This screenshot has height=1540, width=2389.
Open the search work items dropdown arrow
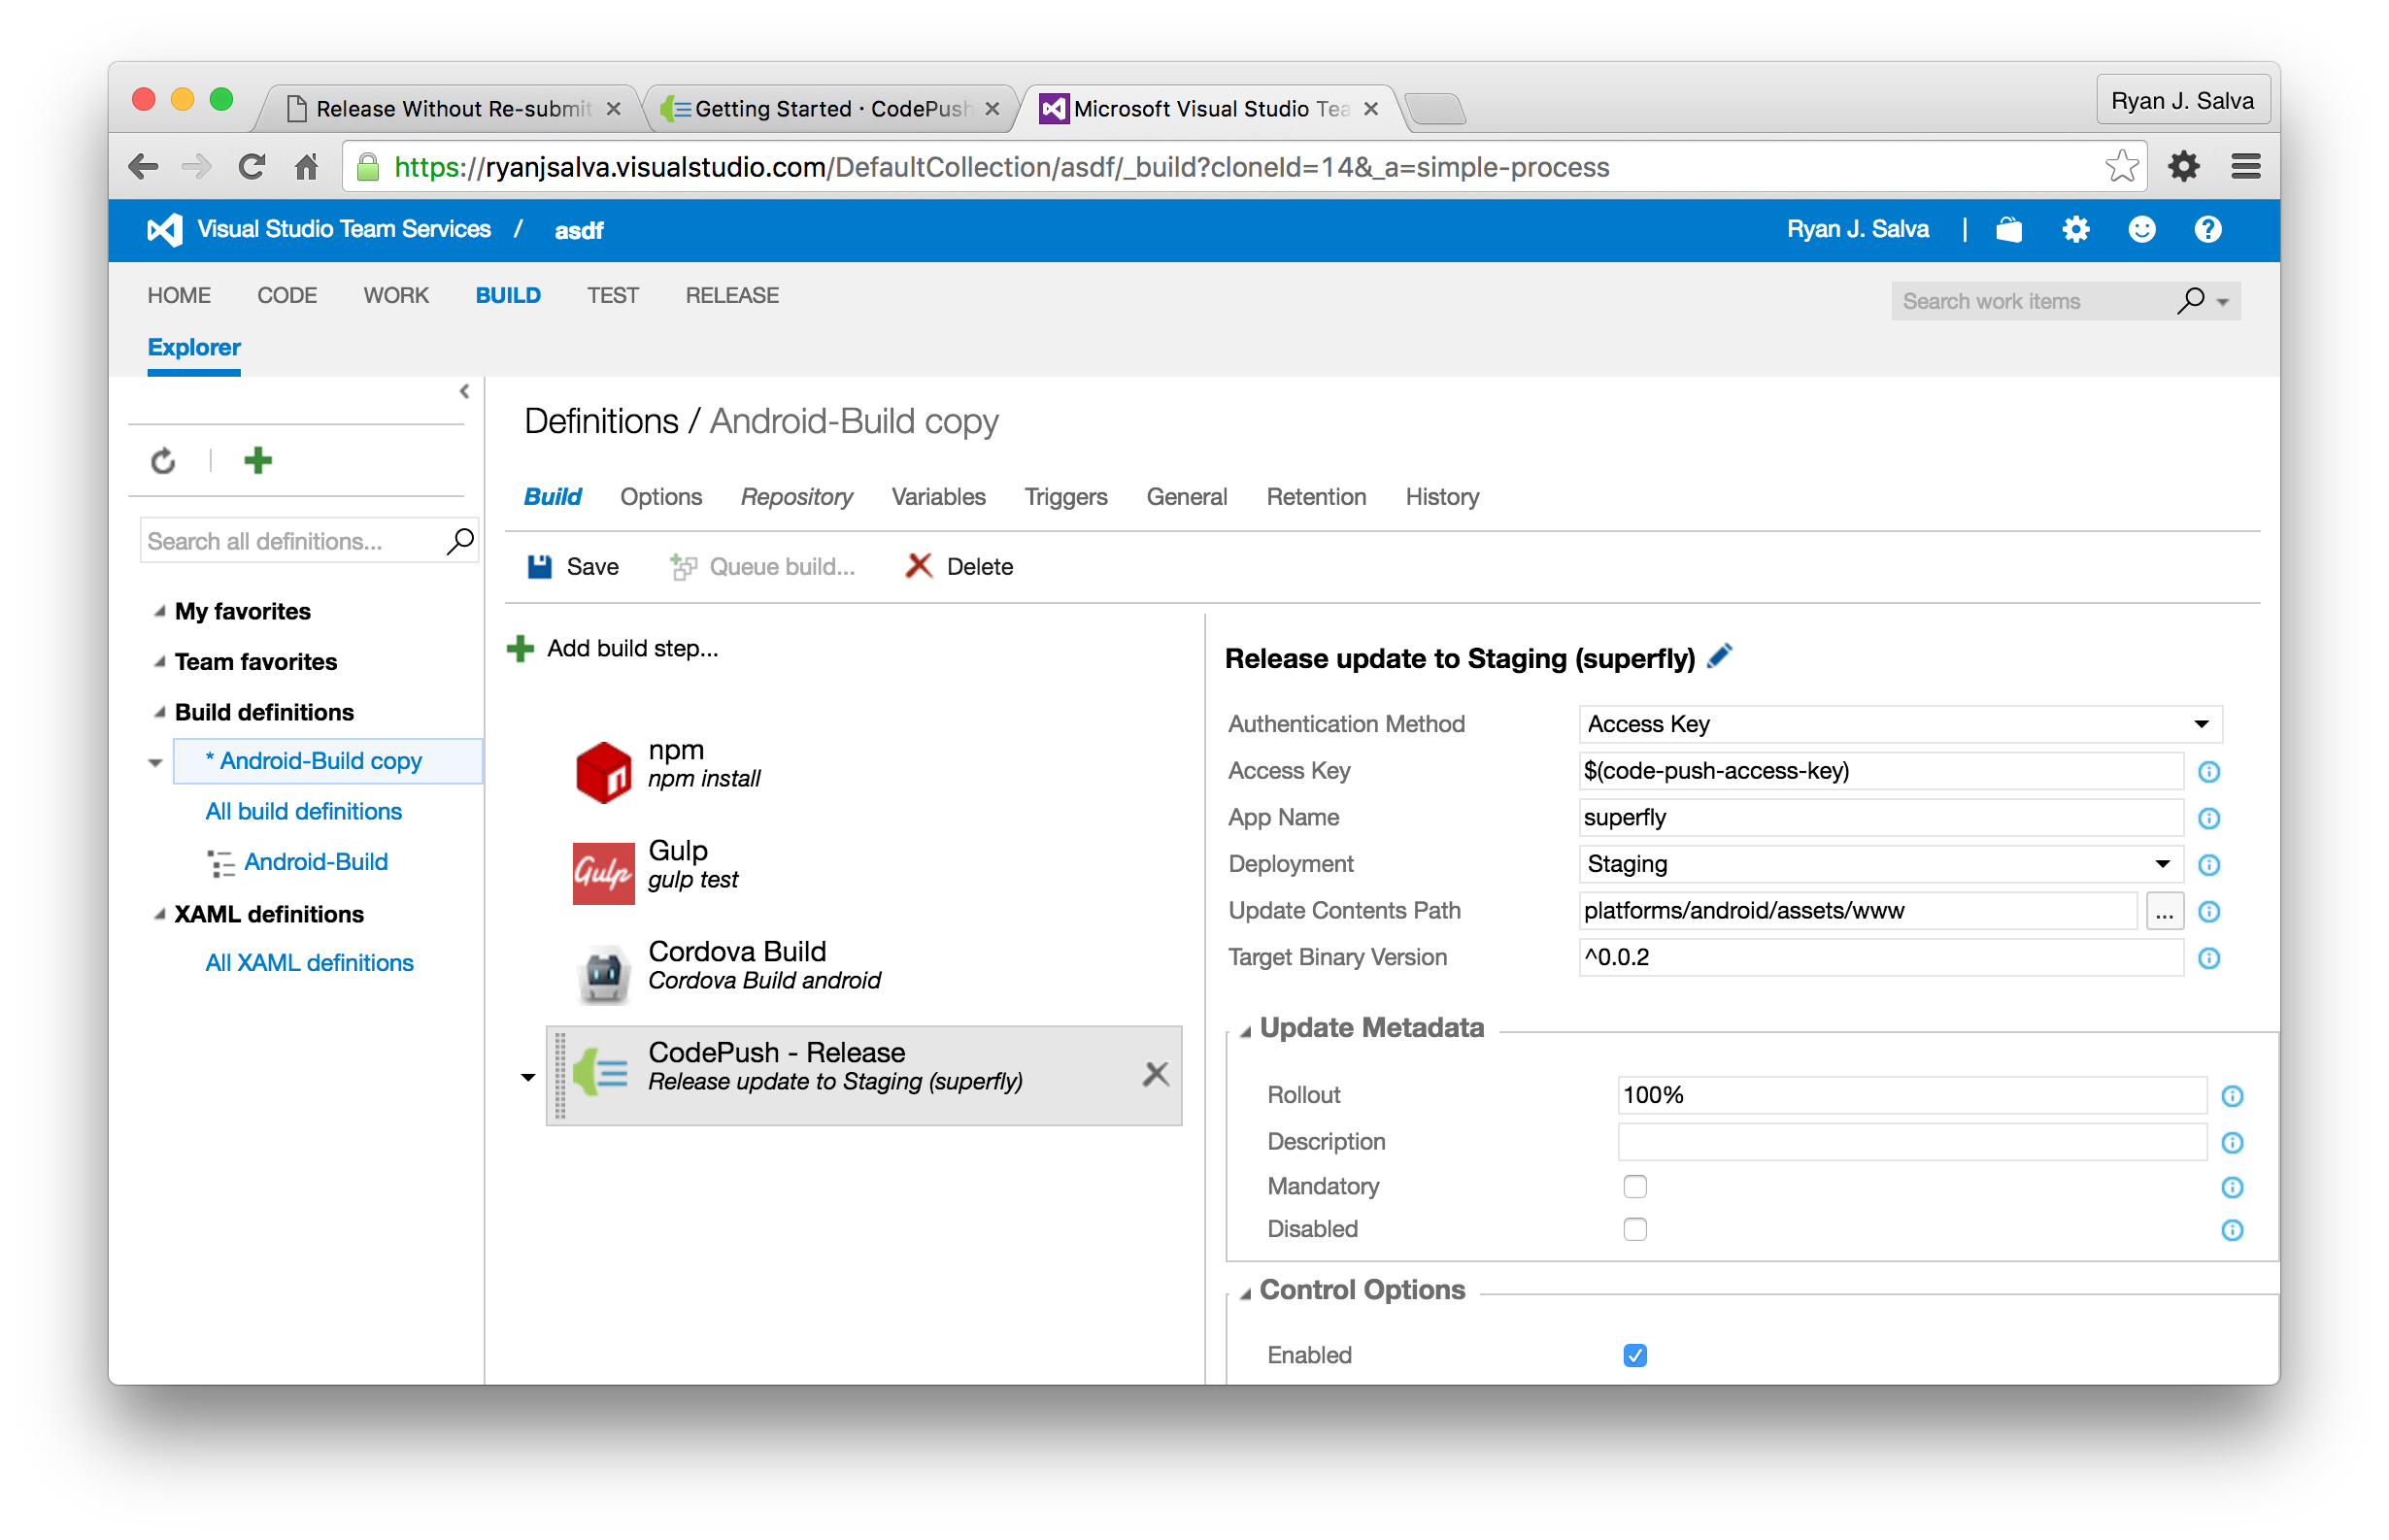pyautogui.click(x=2223, y=302)
